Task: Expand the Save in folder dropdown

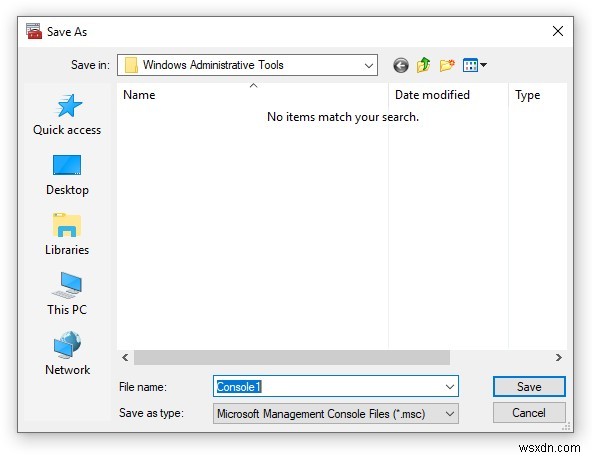Action: tap(368, 65)
